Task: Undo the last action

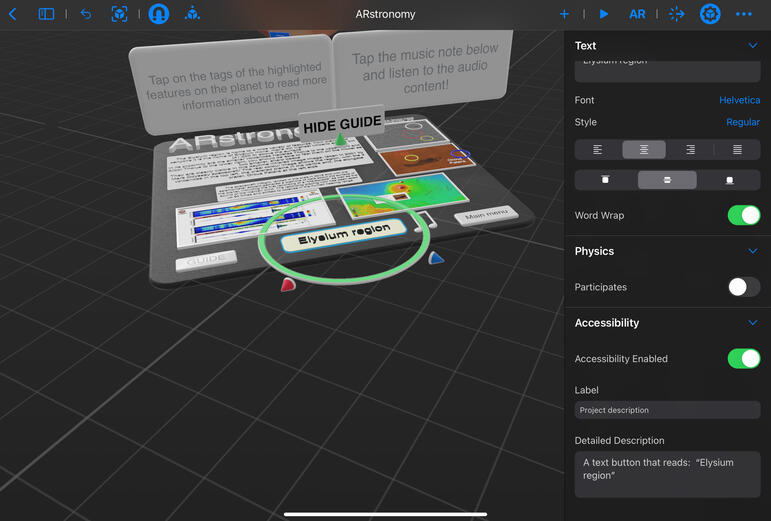Action: (x=86, y=14)
